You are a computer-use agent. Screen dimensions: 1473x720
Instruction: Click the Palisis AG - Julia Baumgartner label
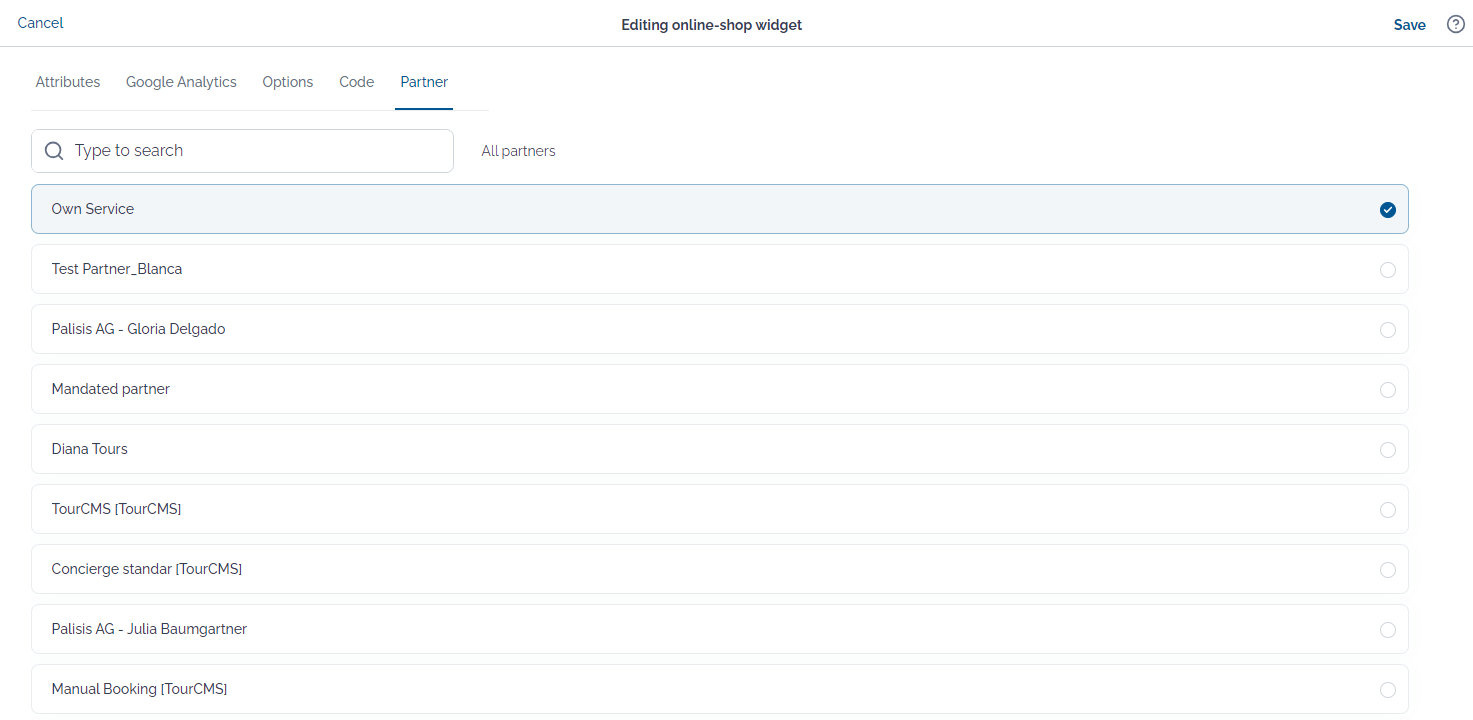click(x=149, y=629)
